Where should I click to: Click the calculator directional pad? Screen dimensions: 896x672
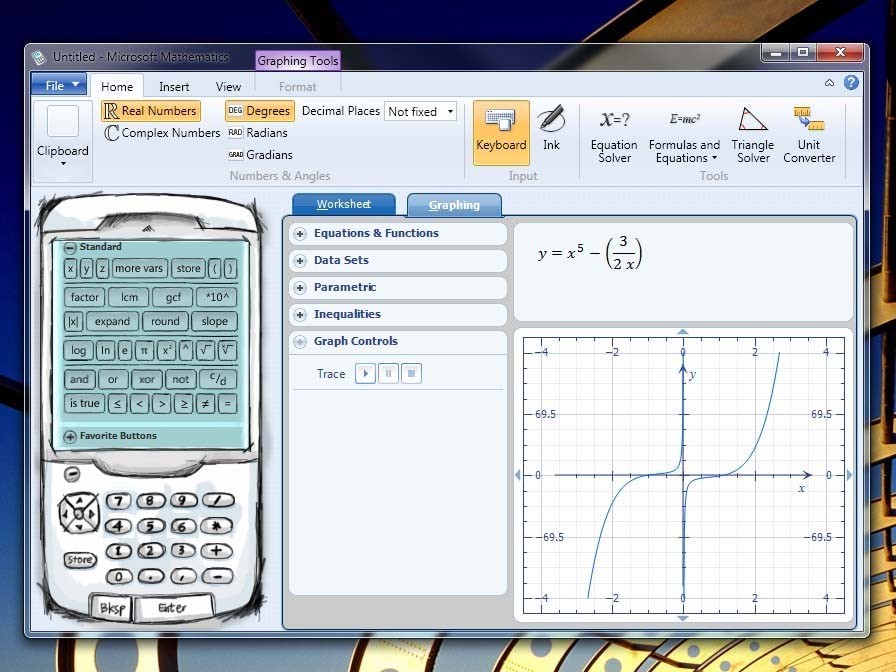coord(78,513)
